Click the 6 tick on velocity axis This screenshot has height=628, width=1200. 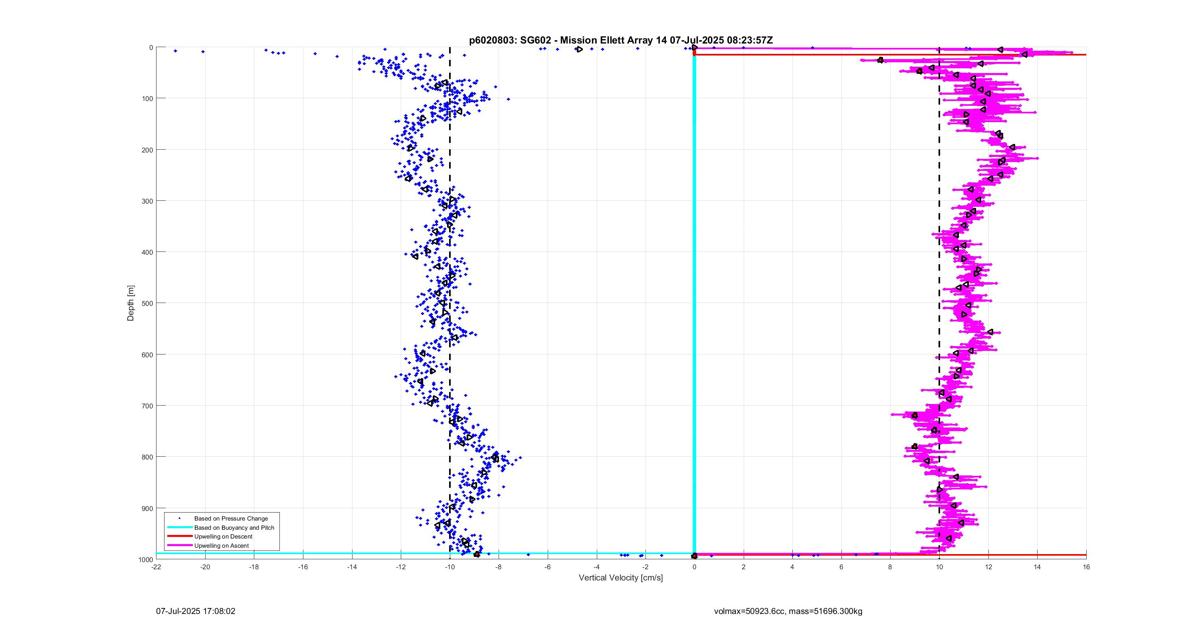[842, 567]
